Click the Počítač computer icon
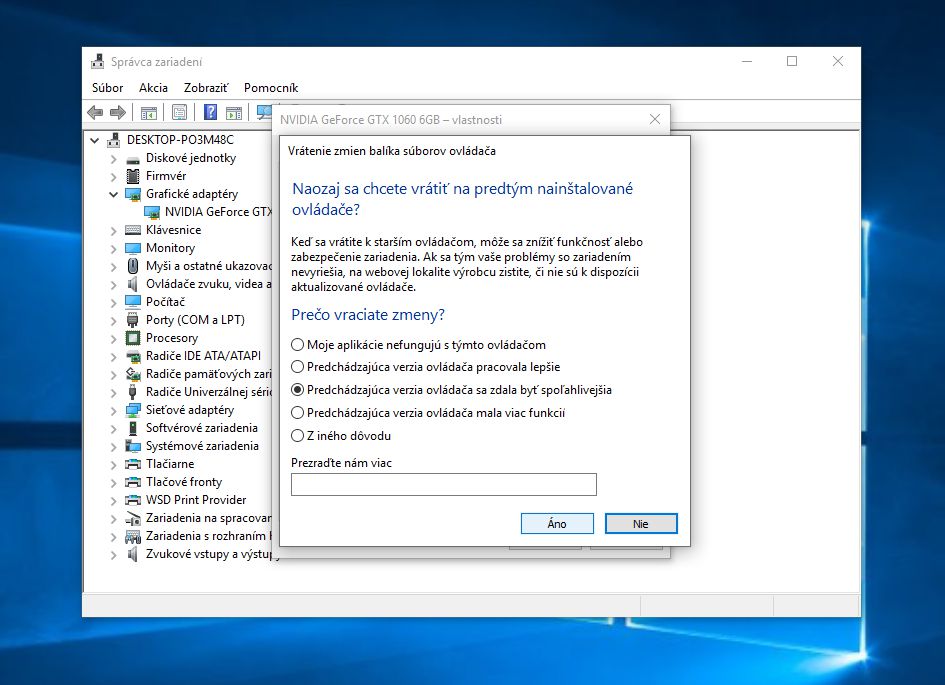 tap(133, 302)
